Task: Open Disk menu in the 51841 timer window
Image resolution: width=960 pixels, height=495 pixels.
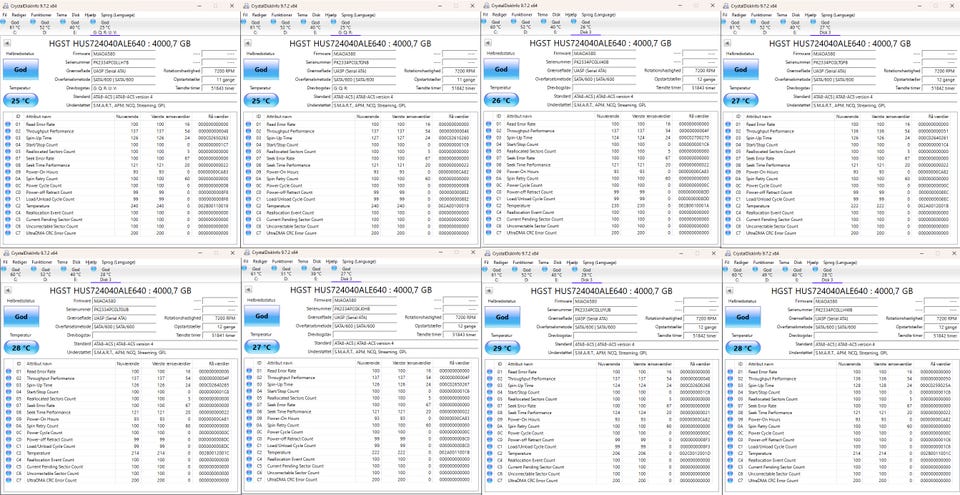Action: (77, 261)
